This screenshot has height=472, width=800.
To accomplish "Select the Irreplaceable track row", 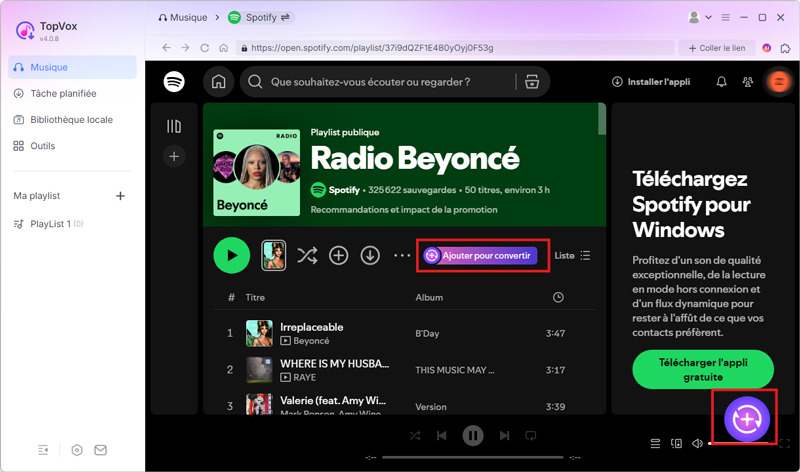I will (x=405, y=333).
